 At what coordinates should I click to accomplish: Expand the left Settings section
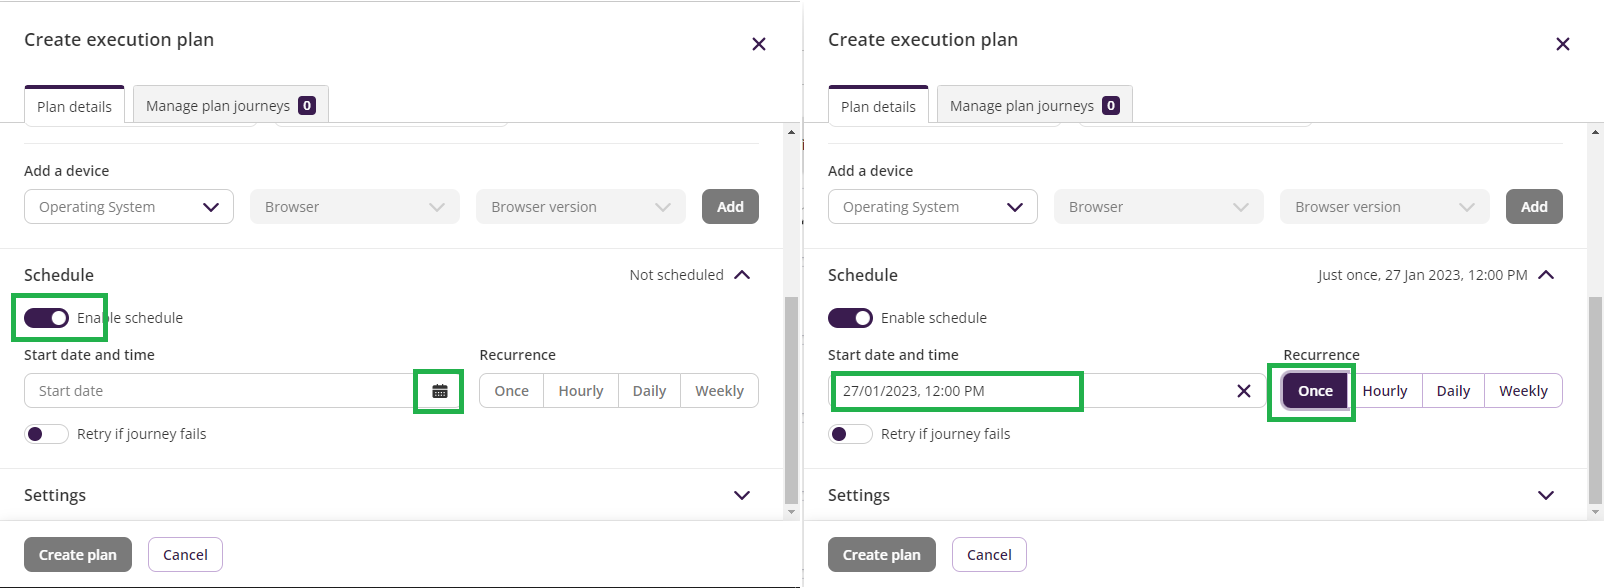[742, 495]
